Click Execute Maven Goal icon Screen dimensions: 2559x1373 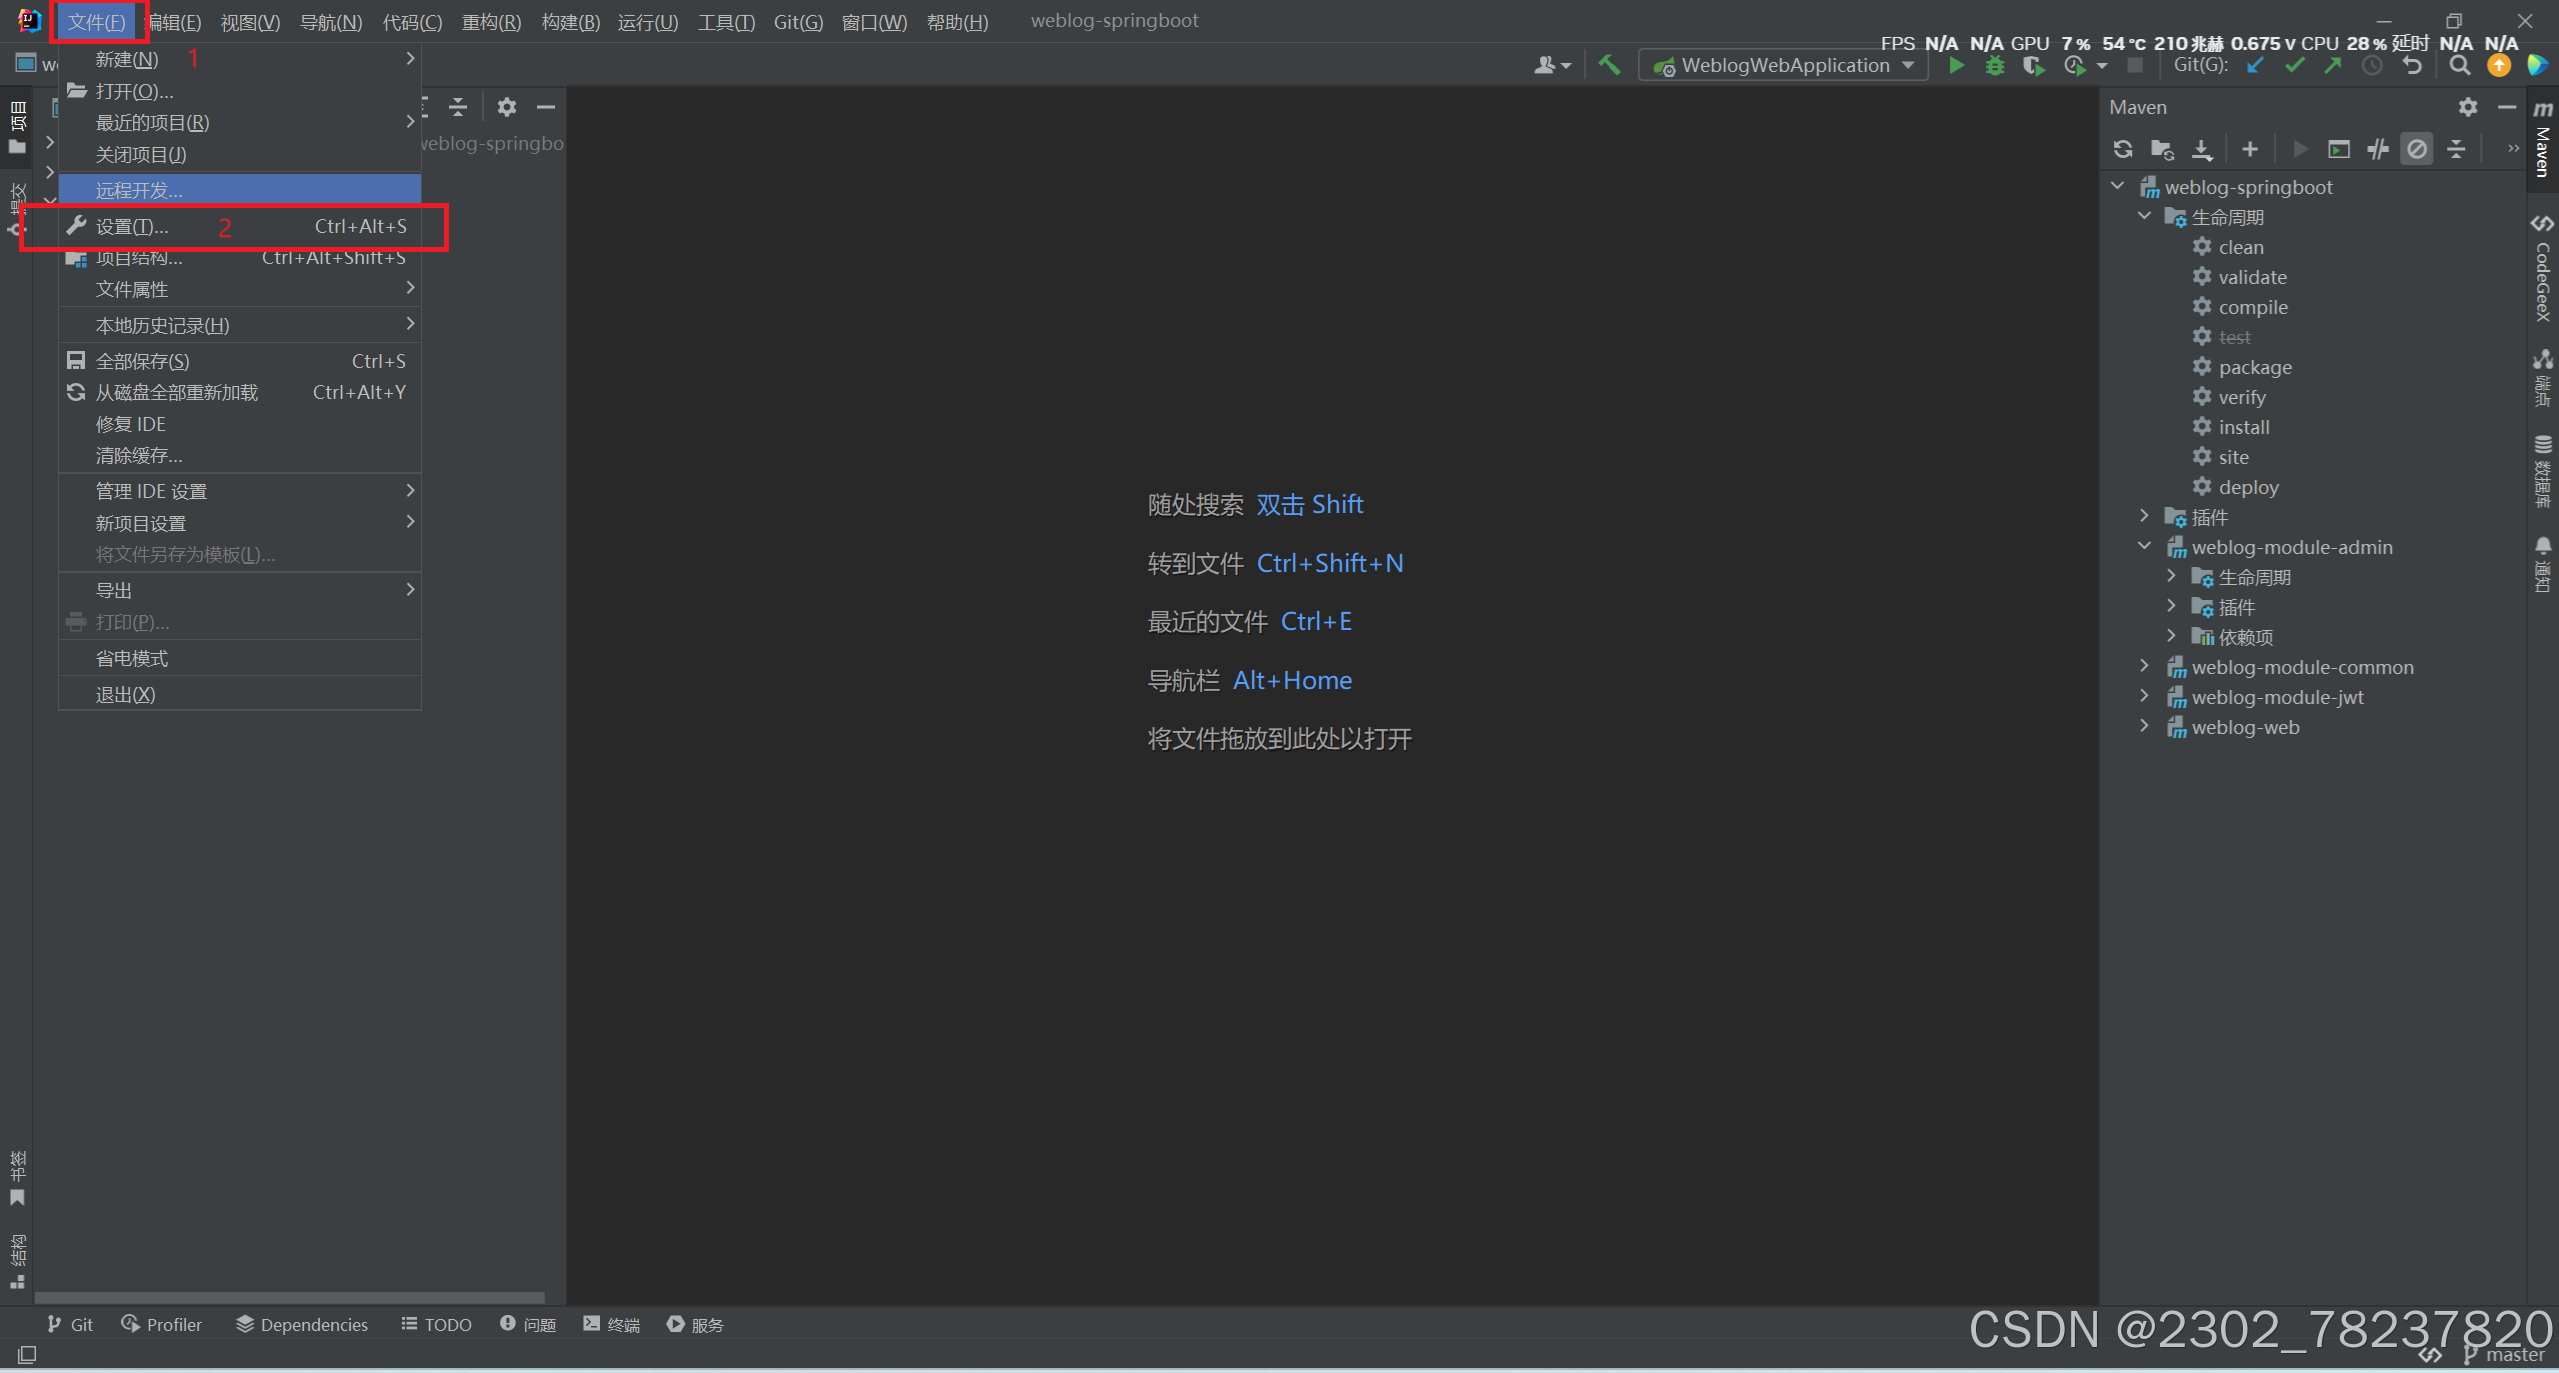[2339, 149]
